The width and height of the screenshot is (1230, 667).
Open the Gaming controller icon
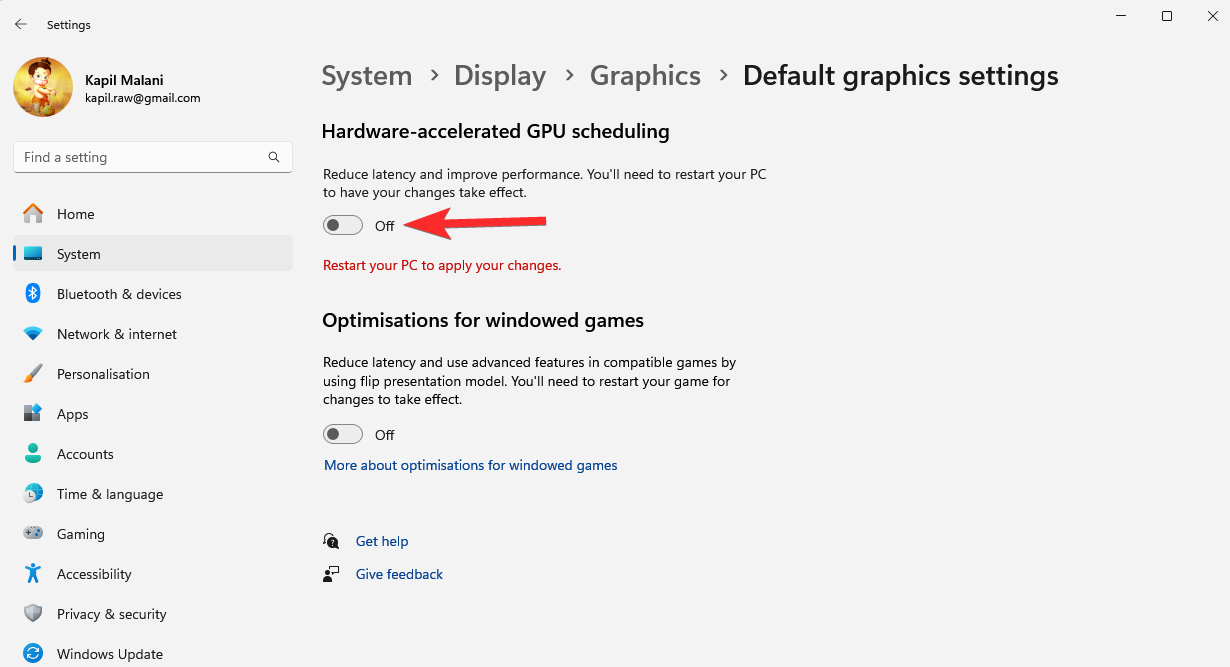(33, 534)
